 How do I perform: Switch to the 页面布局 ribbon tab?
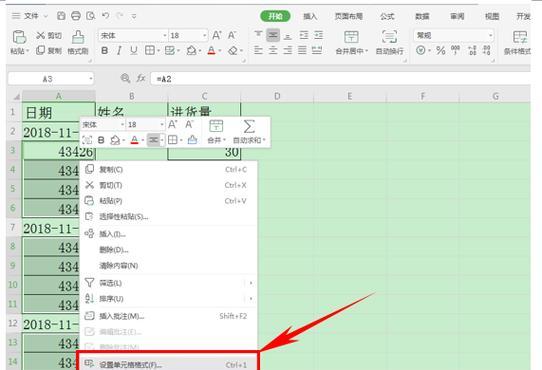[x=348, y=16]
